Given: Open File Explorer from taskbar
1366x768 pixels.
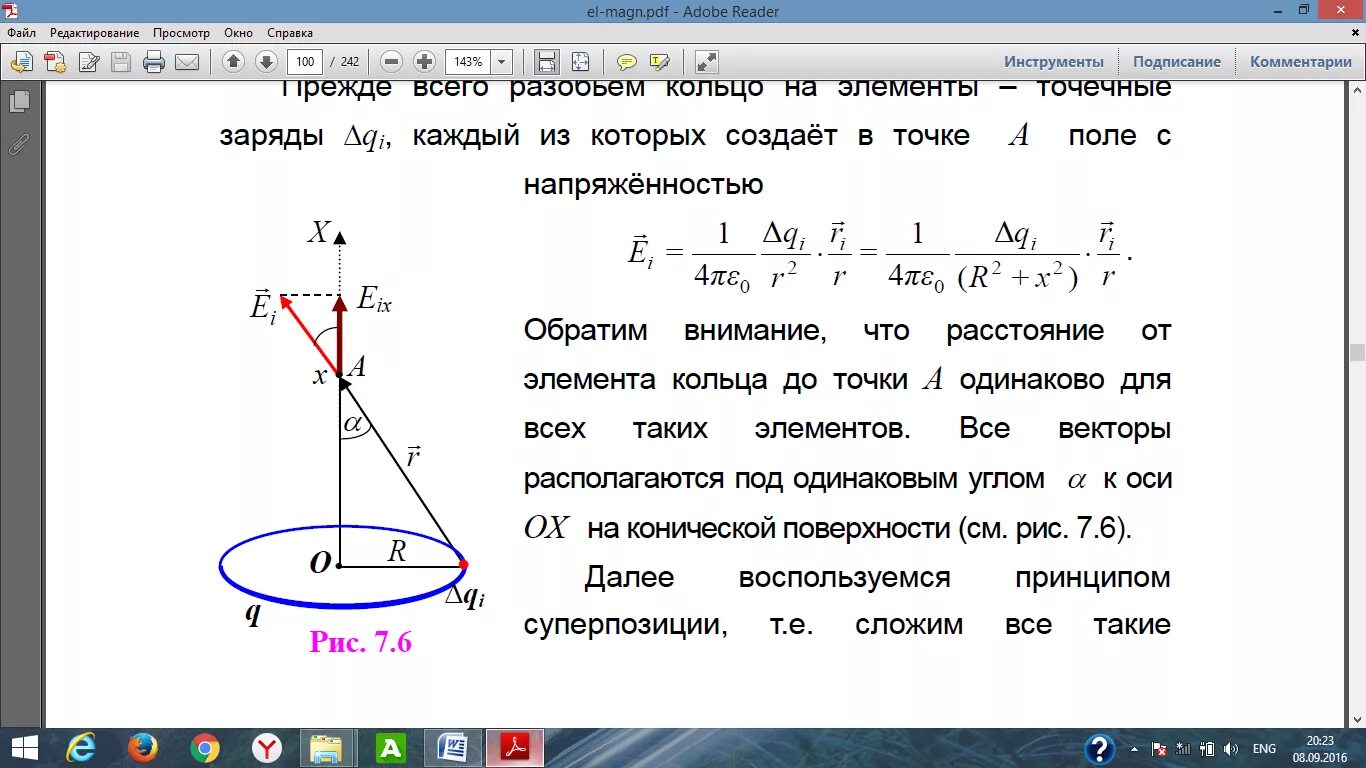Looking at the screenshot, I should click(x=327, y=748).
